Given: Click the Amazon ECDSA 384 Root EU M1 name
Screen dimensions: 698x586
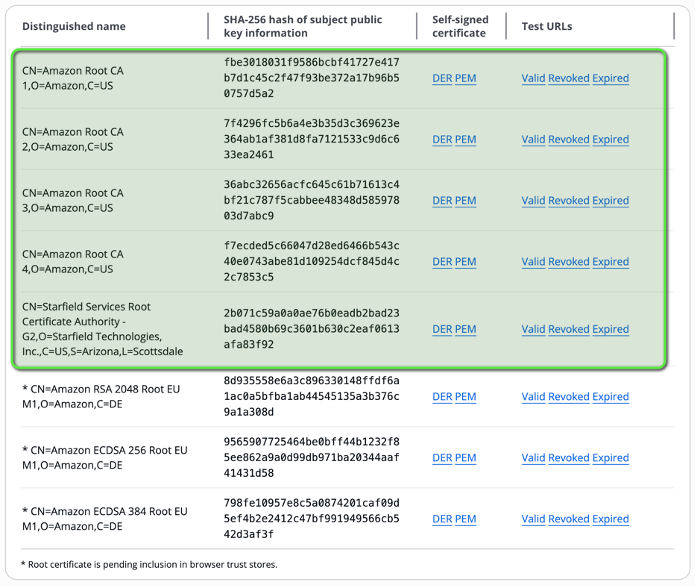Looking at the screenshot, I should 106,519.
